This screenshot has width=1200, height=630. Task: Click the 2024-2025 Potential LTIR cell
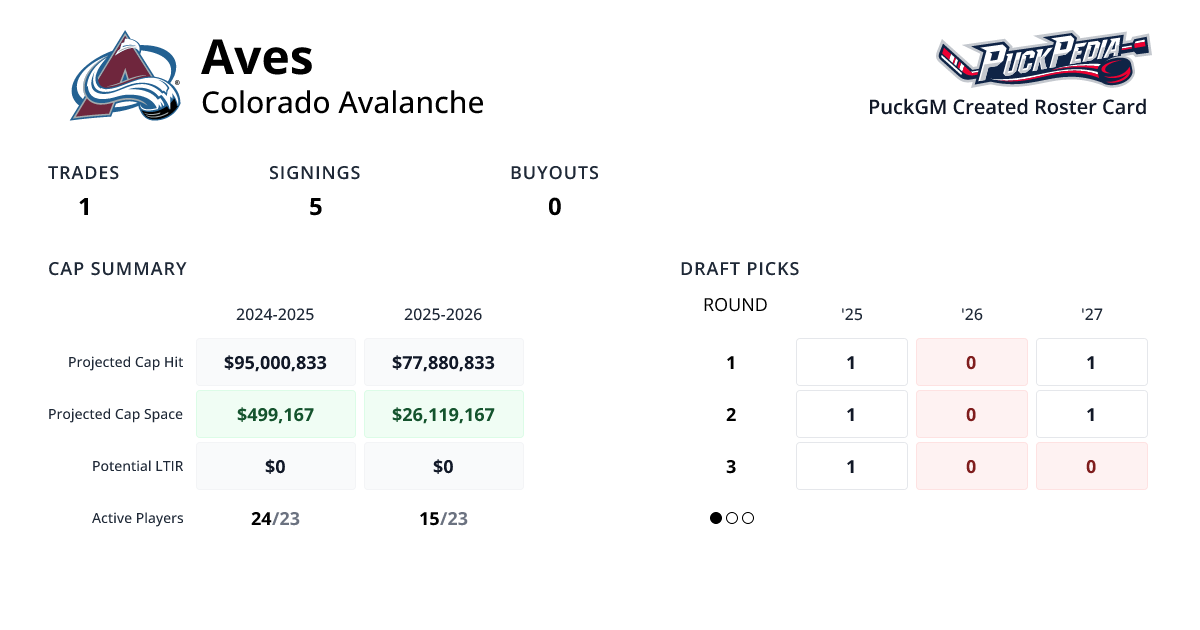[276, 466]
